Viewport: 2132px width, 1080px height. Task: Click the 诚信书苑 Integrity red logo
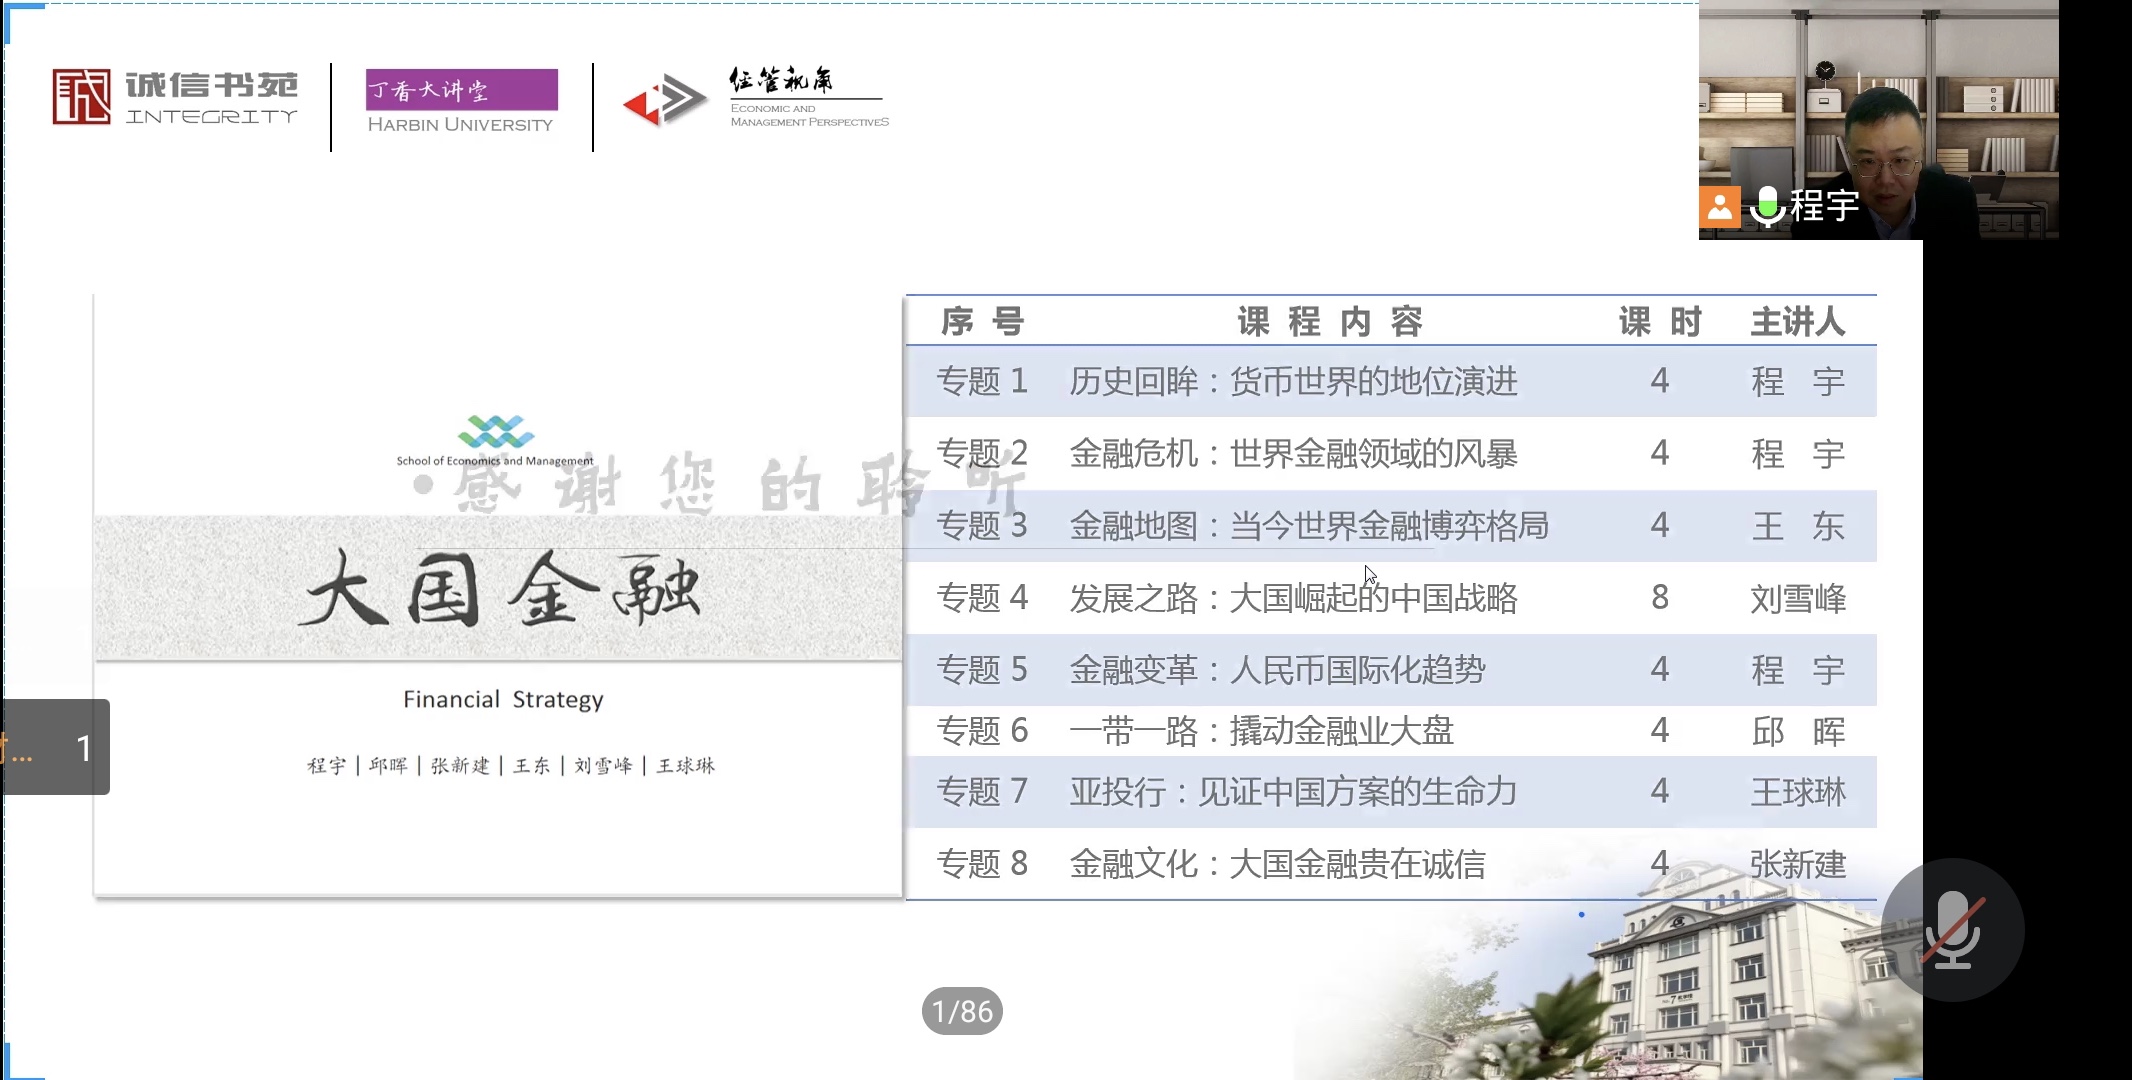(x=82, y=97)
